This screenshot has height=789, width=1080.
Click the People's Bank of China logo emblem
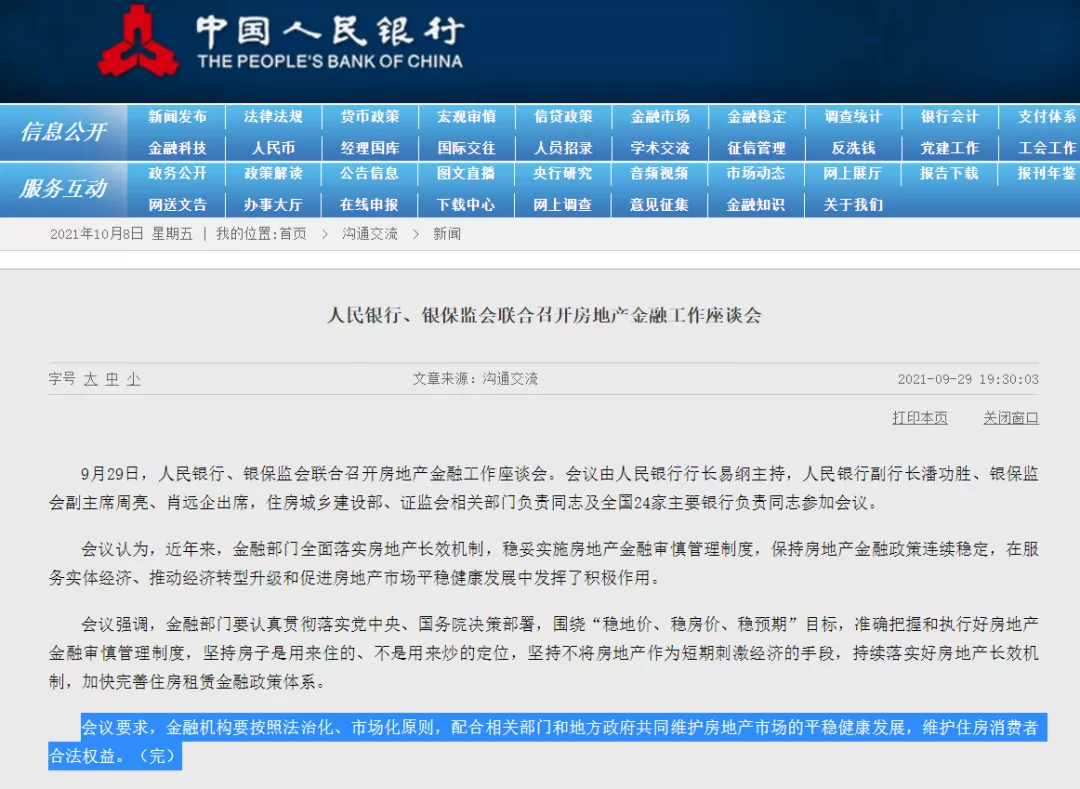[x=138, y=41]
